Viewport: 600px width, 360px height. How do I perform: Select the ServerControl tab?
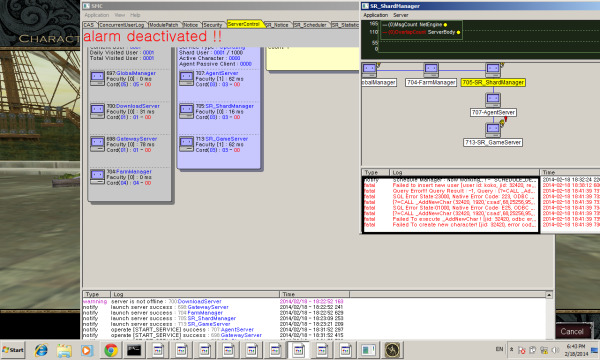[x=244, y=24]
